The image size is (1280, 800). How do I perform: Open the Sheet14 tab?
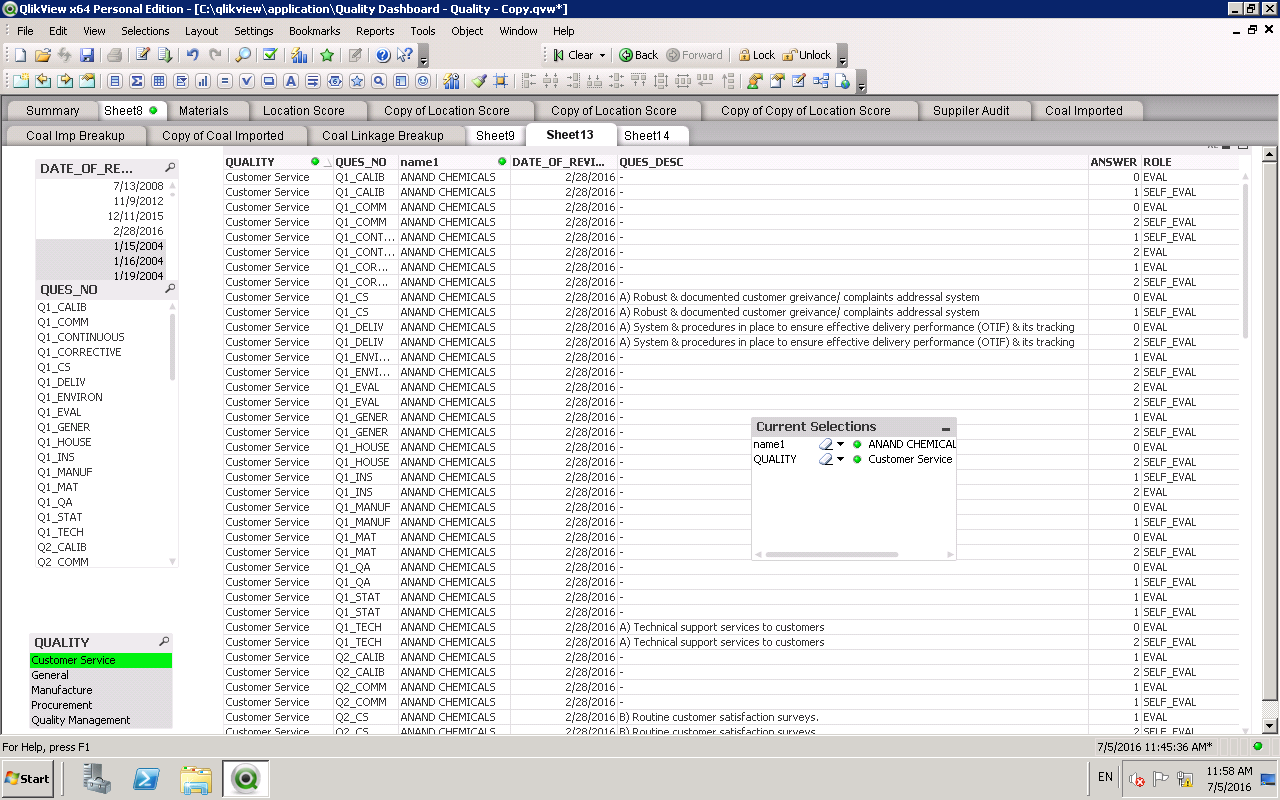647,136
